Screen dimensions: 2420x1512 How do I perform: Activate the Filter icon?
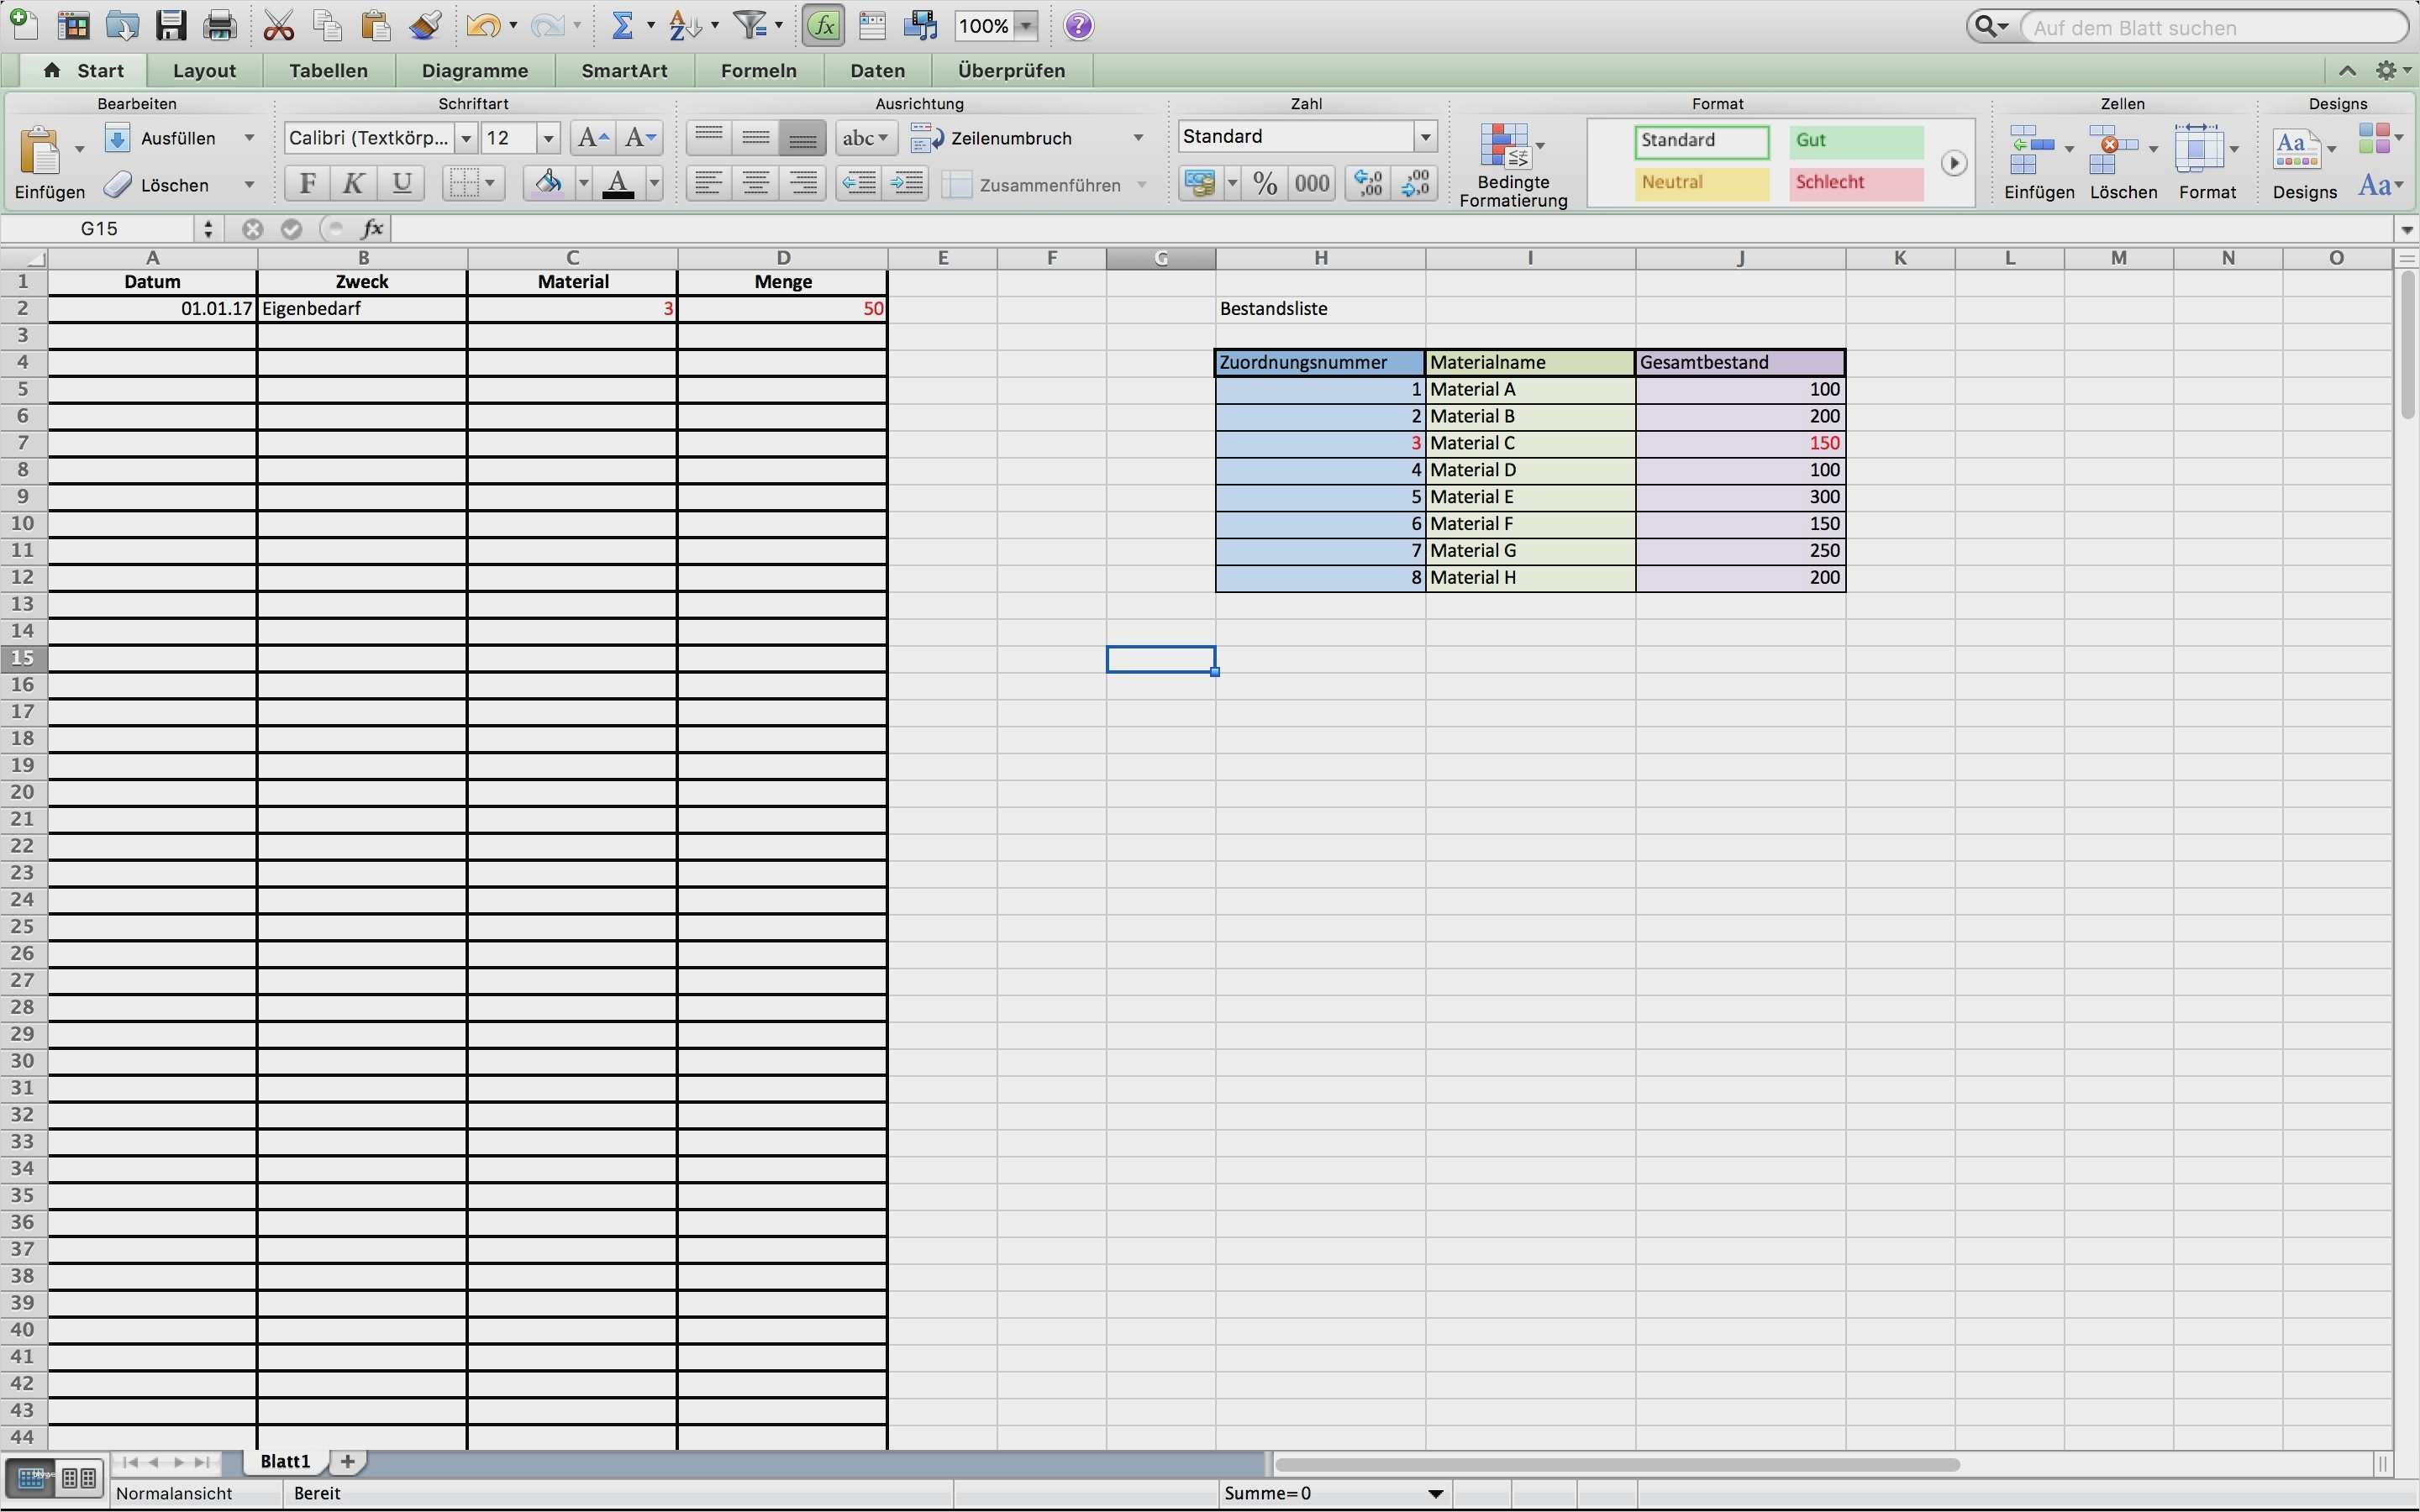[752, 25]
